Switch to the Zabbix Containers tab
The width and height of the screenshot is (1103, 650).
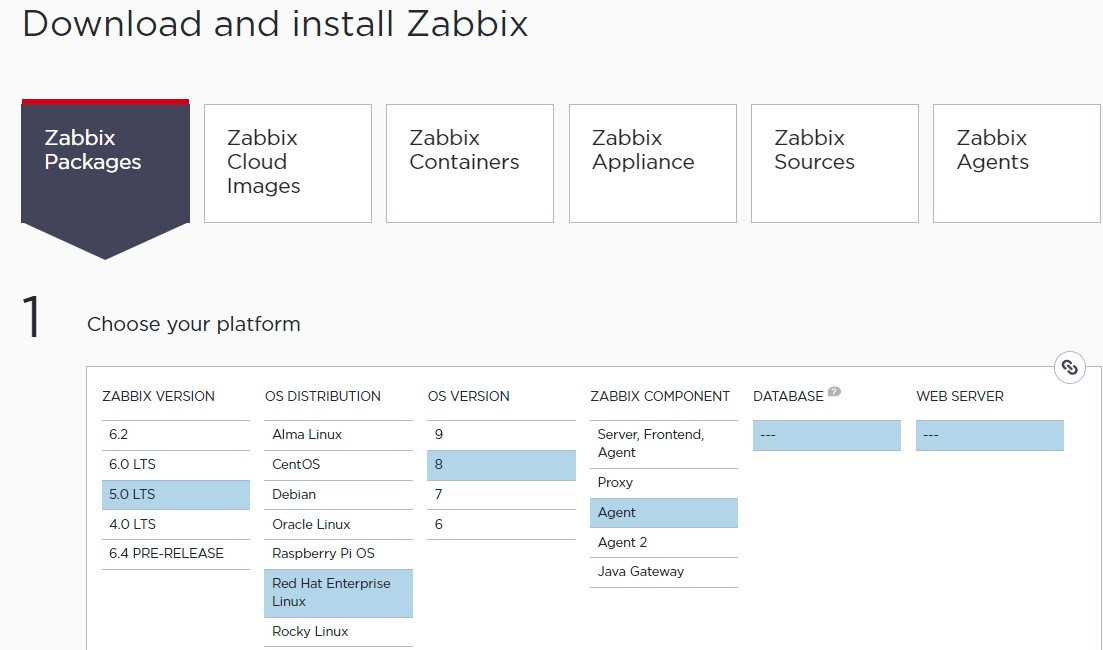(470, 163)
